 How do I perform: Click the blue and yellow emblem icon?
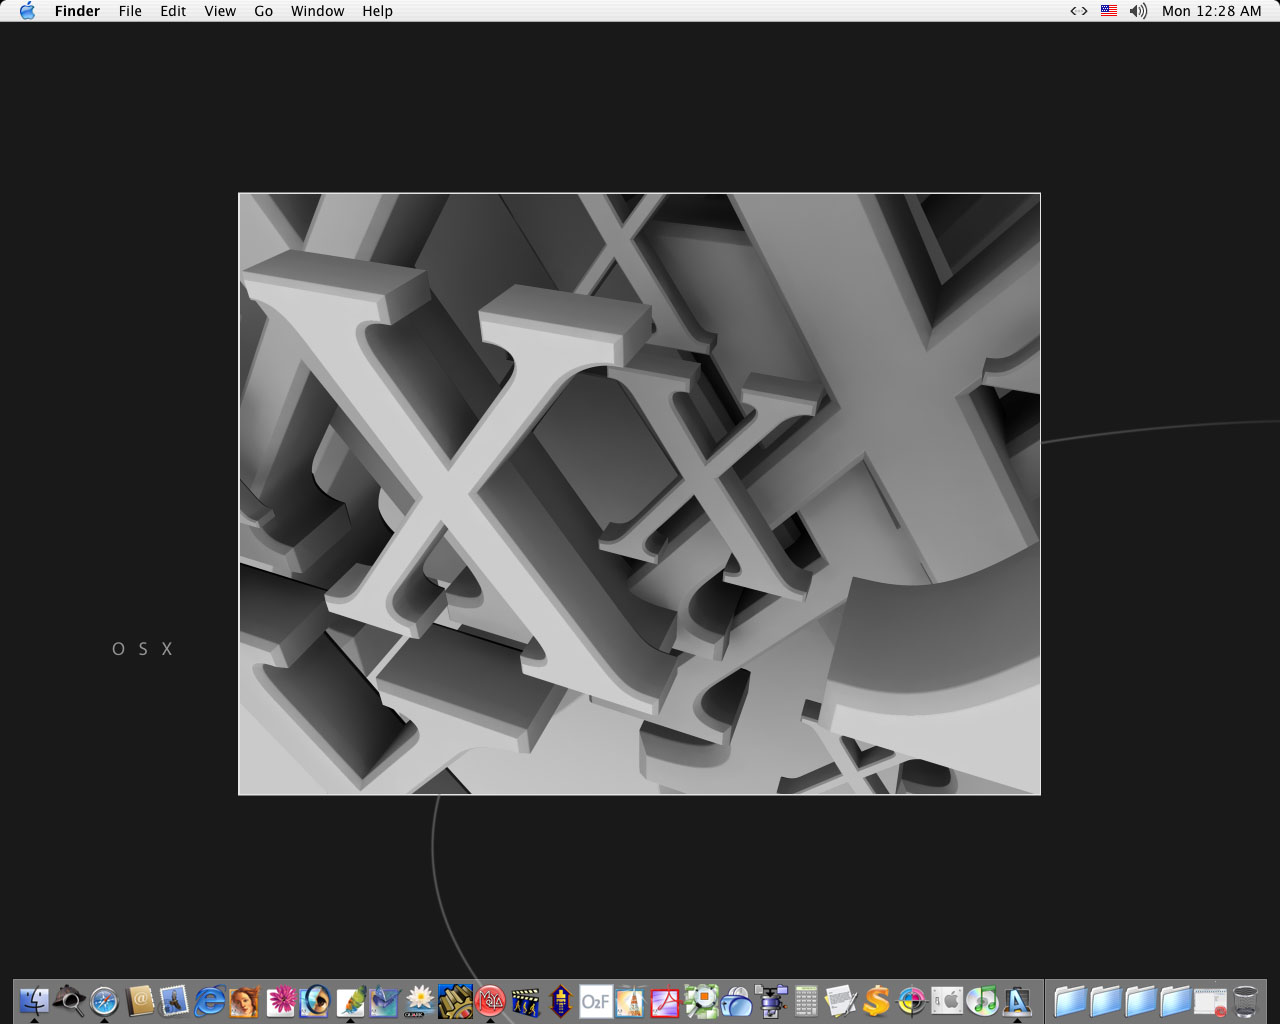(560, 1000)
